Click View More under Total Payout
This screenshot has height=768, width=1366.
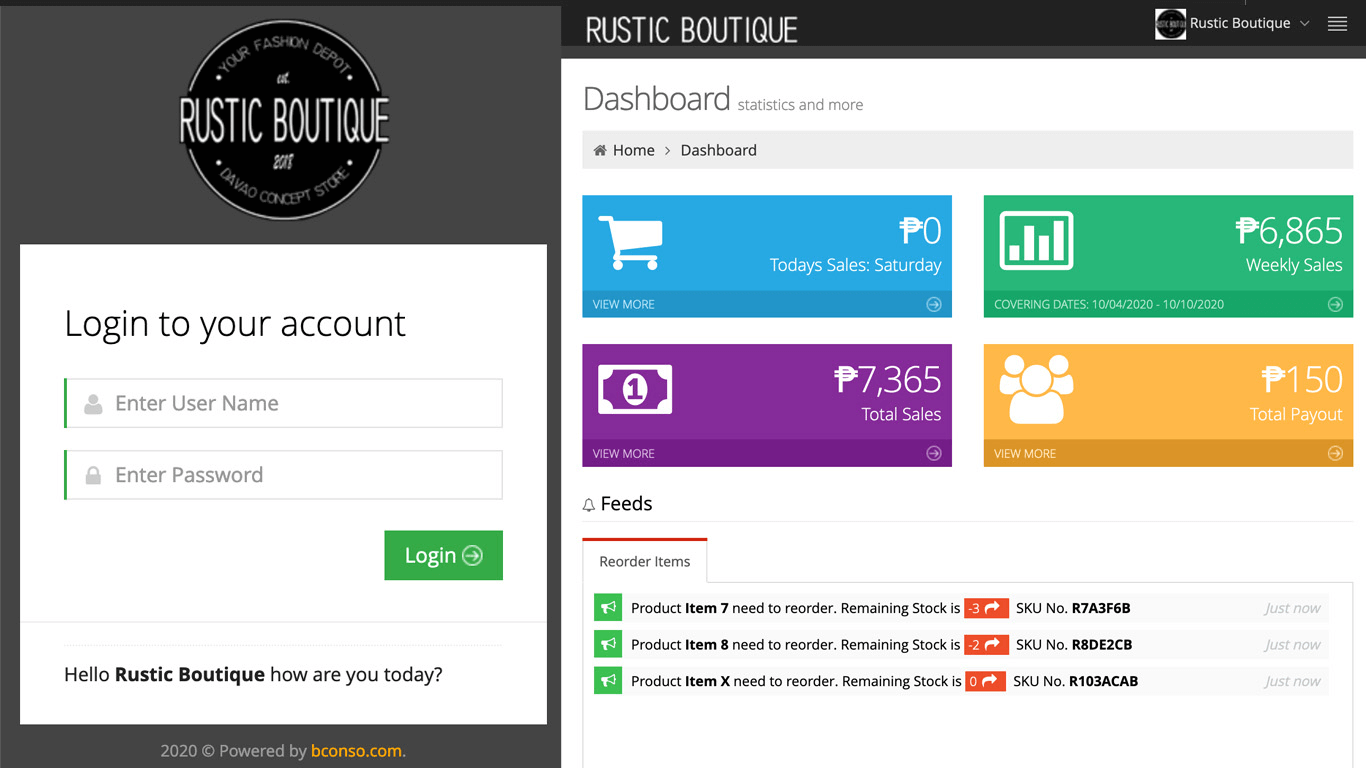pyautogui.click(x=1025, y=453)
